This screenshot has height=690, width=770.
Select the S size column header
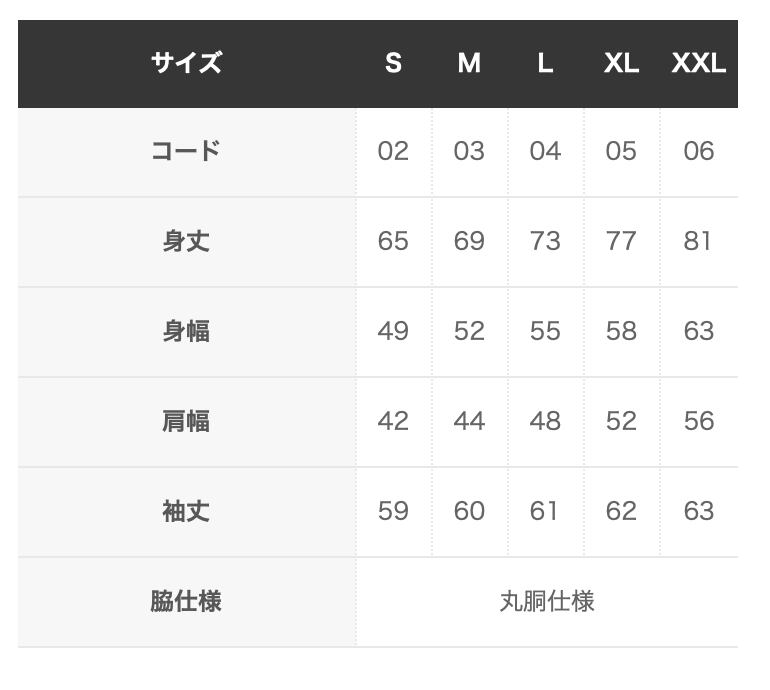pyautogui.click(x=393, y=64)
